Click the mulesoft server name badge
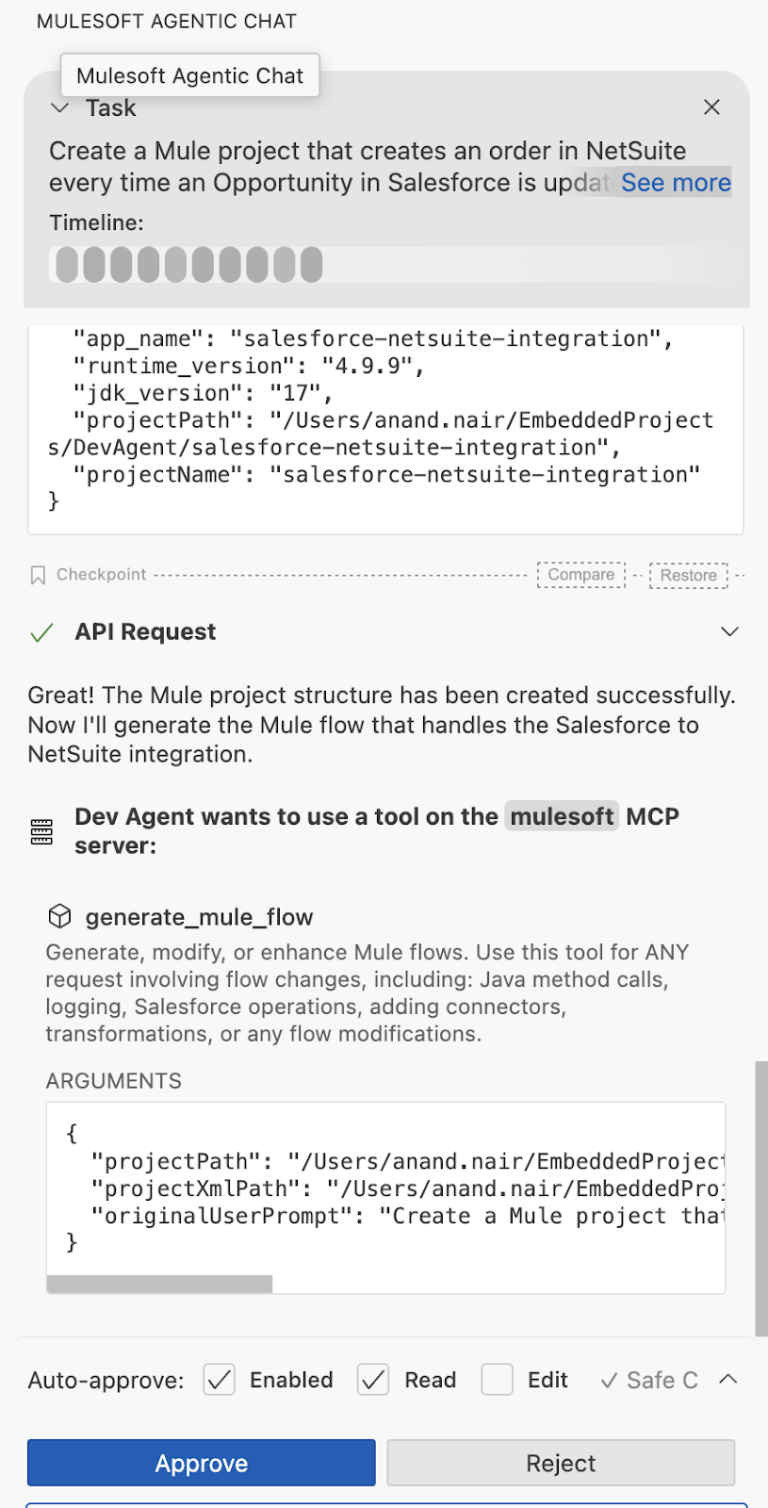This screenshot has width=768, height=1508. 561,816
